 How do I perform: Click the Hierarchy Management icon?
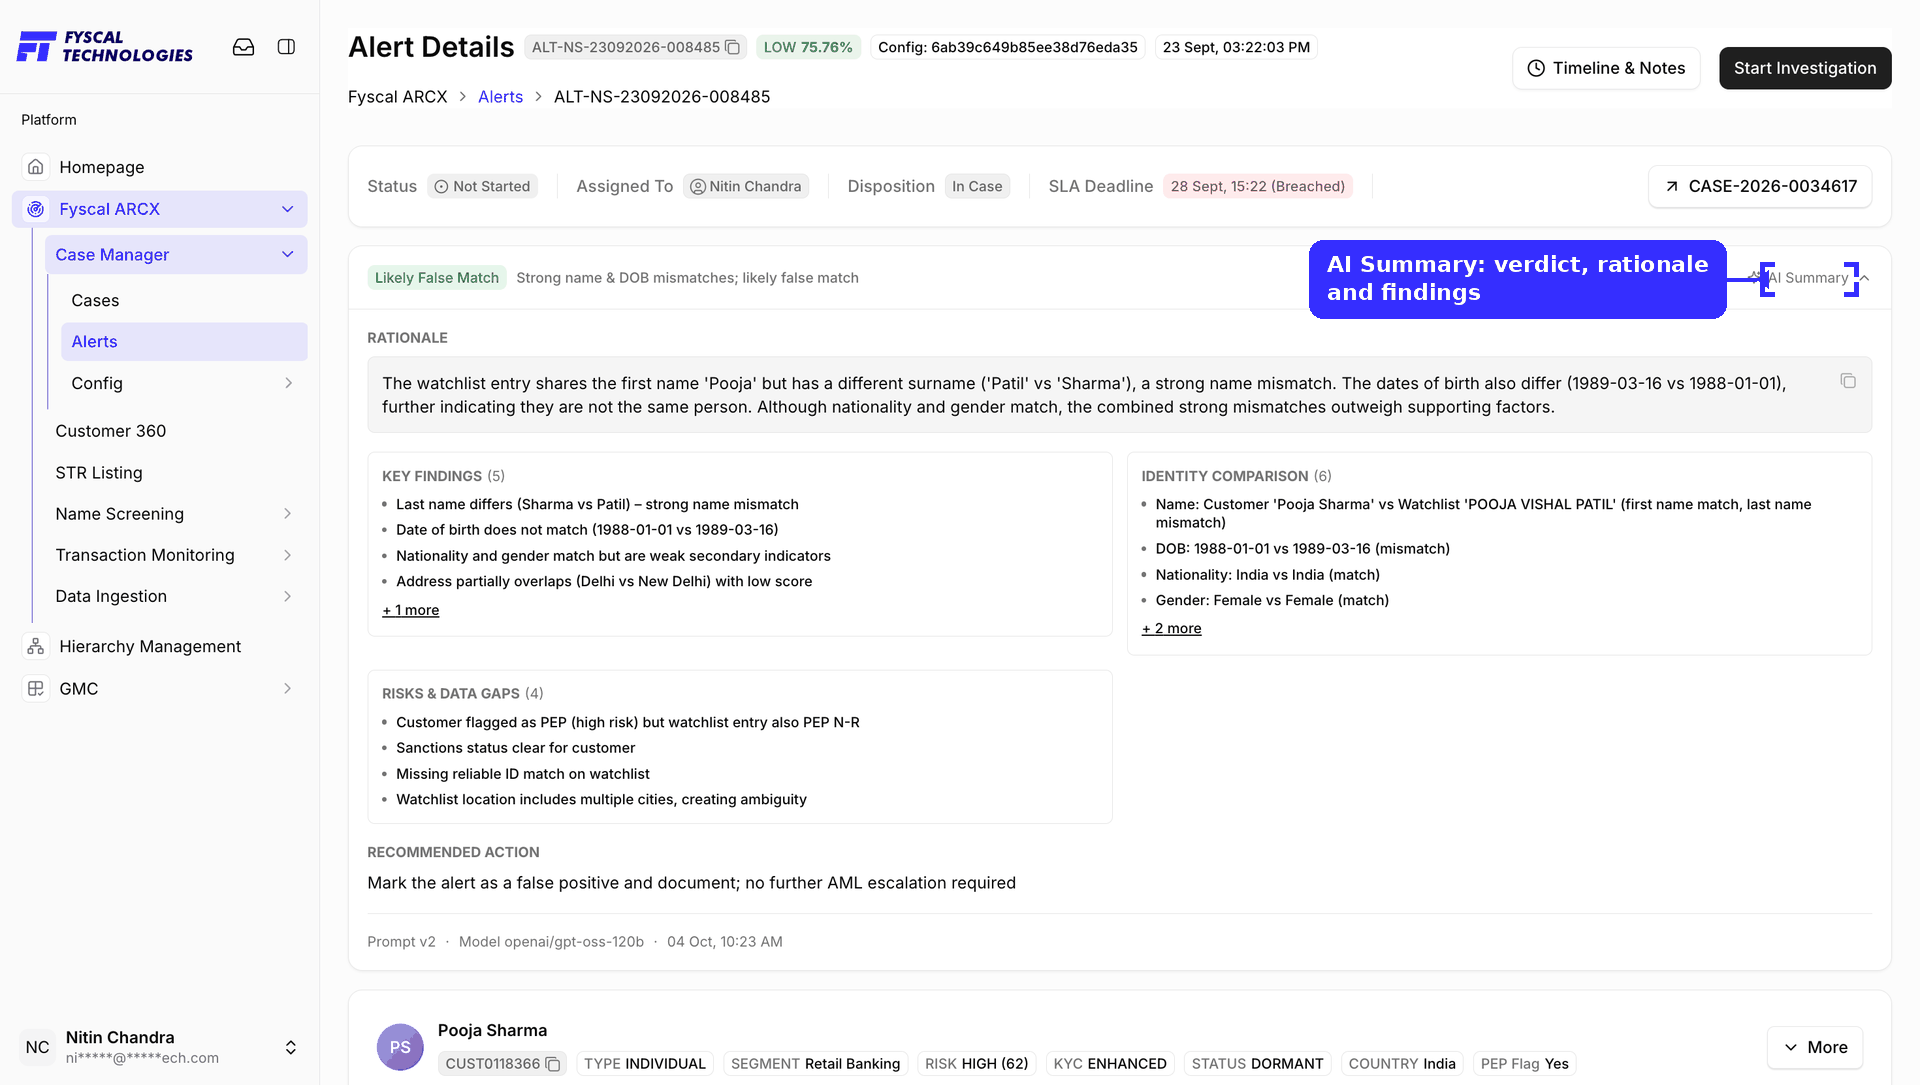36,647
